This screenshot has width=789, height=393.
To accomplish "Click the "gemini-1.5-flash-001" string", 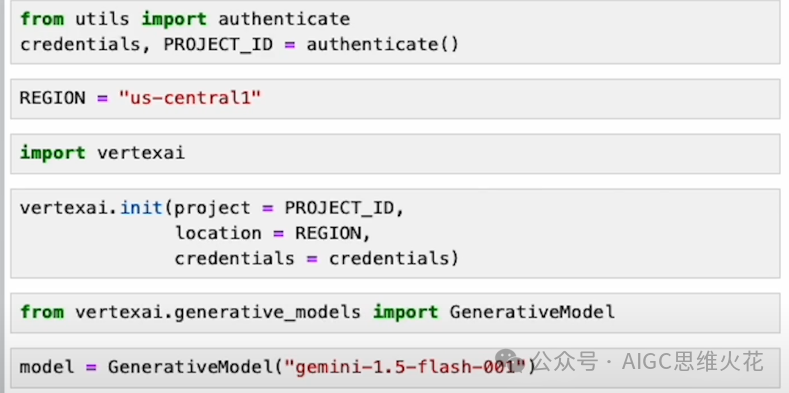I will tap(405, 367).
